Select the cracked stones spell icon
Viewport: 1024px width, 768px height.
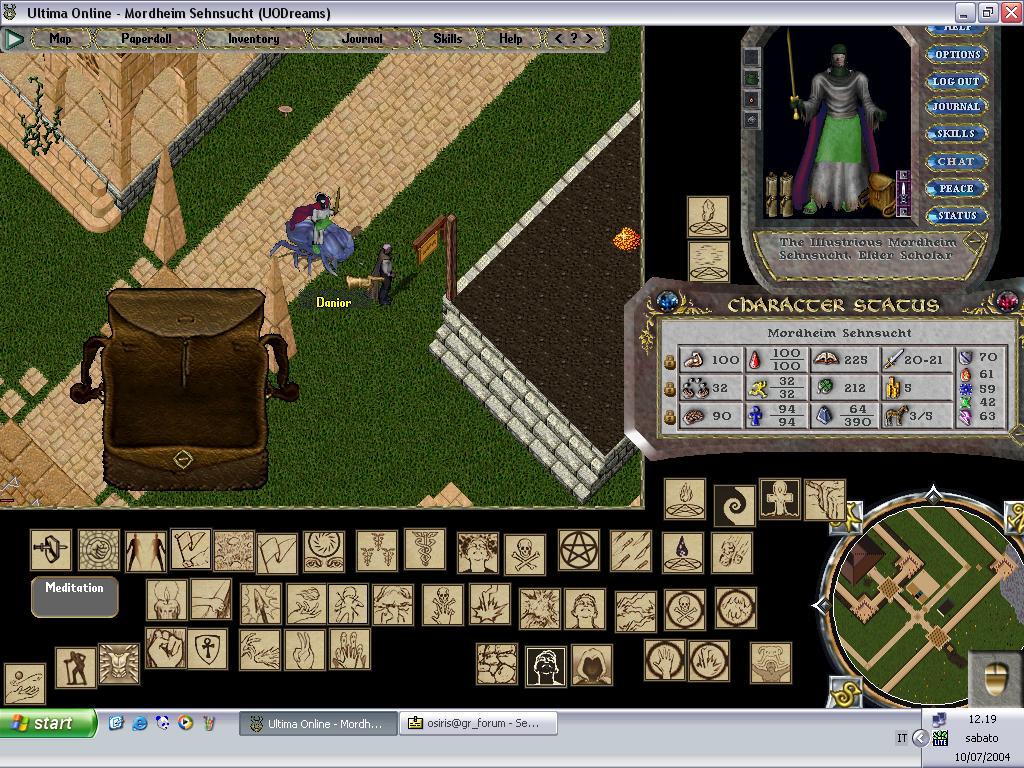(497, 664)
